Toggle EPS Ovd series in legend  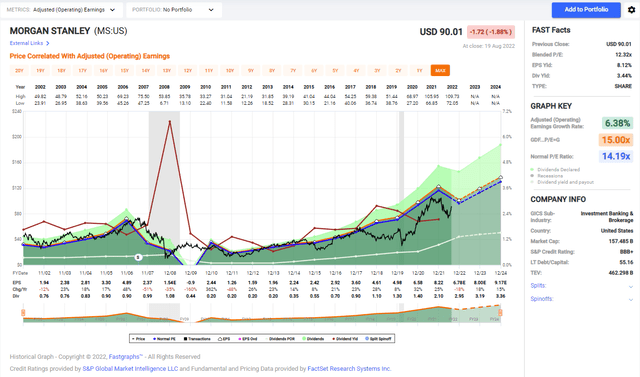coord(247,339)
